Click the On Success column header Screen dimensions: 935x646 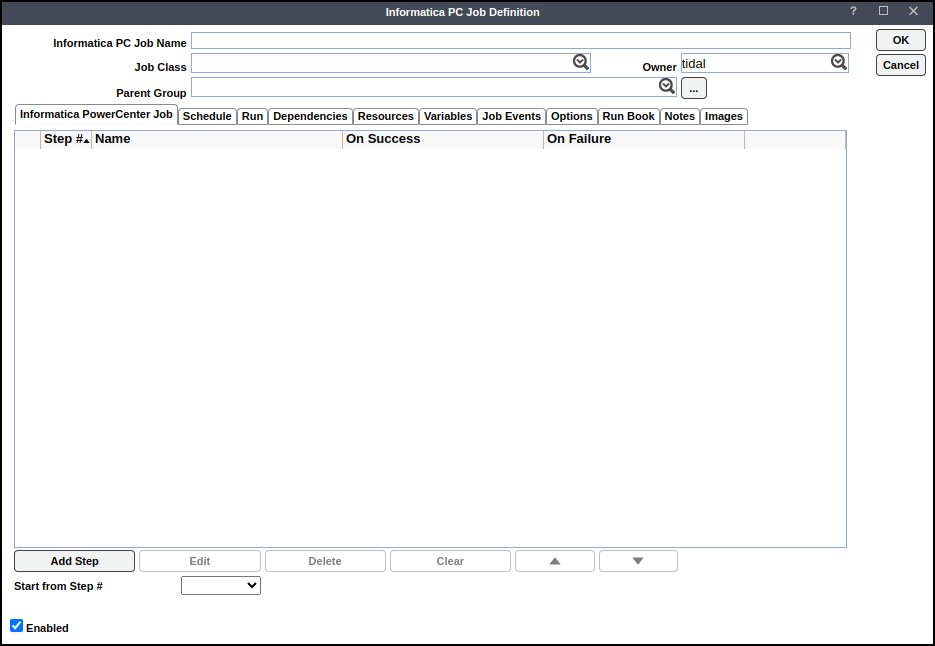coord(443,140)
